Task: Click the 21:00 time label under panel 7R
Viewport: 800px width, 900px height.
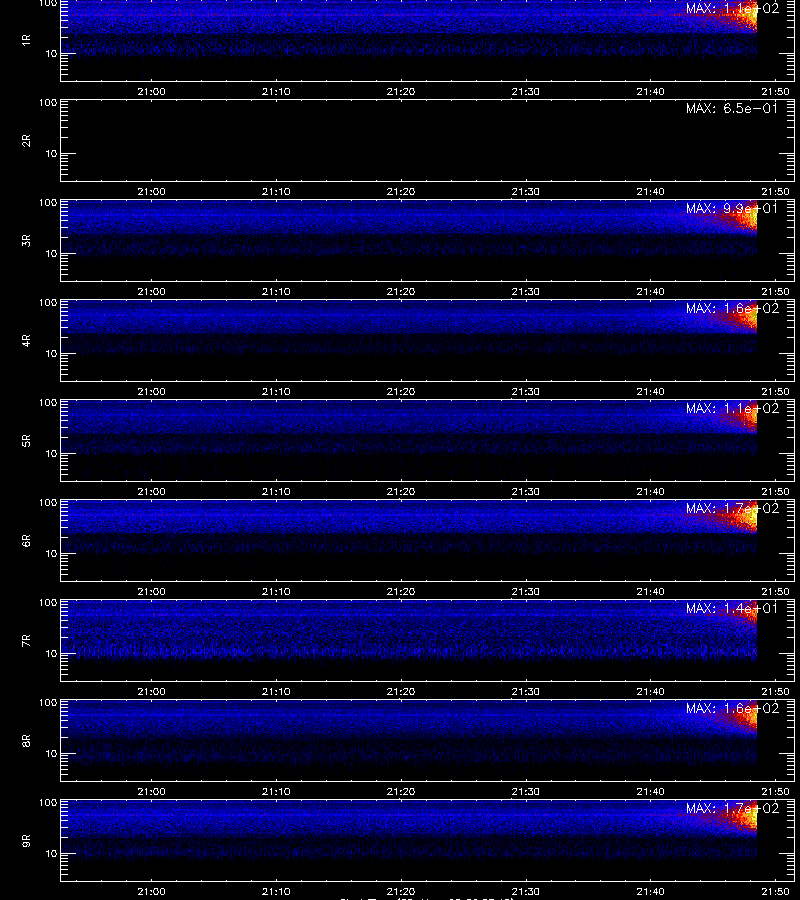Action: (152, 692)
